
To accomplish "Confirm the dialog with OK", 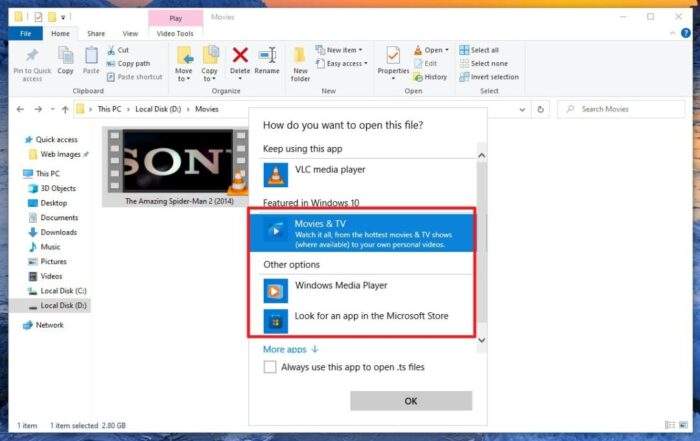I will [x=411, y=401].
